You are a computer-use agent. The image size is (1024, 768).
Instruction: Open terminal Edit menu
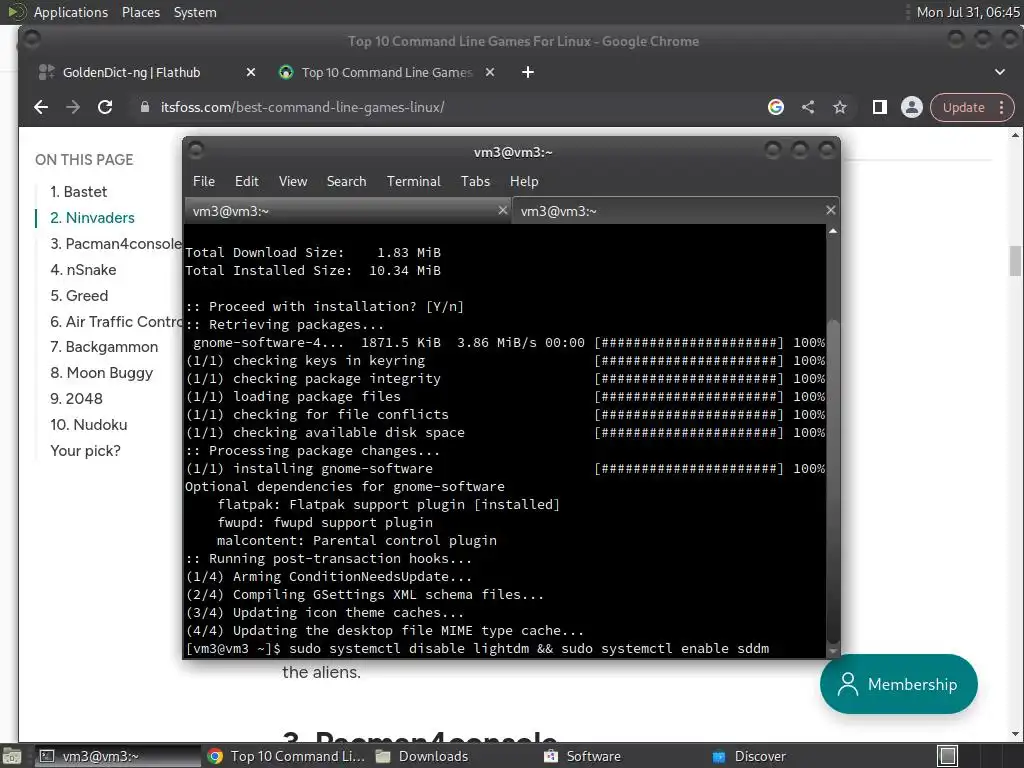247,182
